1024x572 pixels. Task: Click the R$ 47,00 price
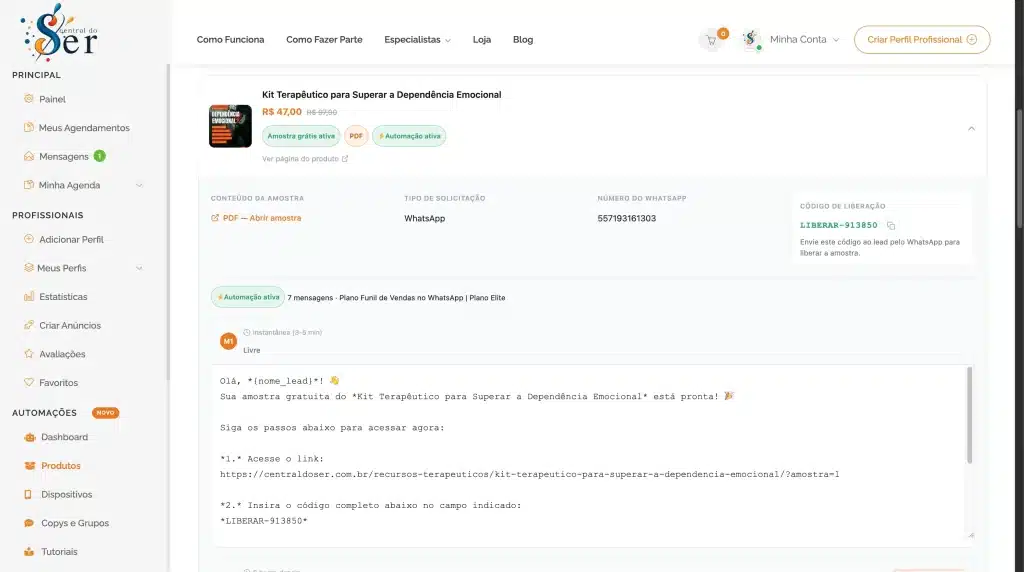coord(281,112)
